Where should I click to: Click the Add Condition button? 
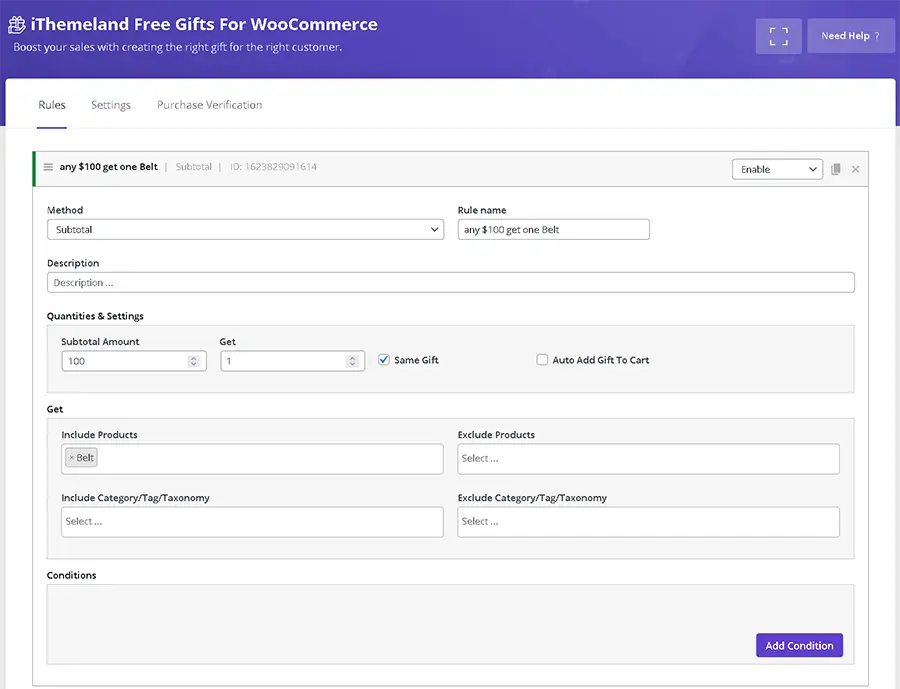(x=799, y=645)
